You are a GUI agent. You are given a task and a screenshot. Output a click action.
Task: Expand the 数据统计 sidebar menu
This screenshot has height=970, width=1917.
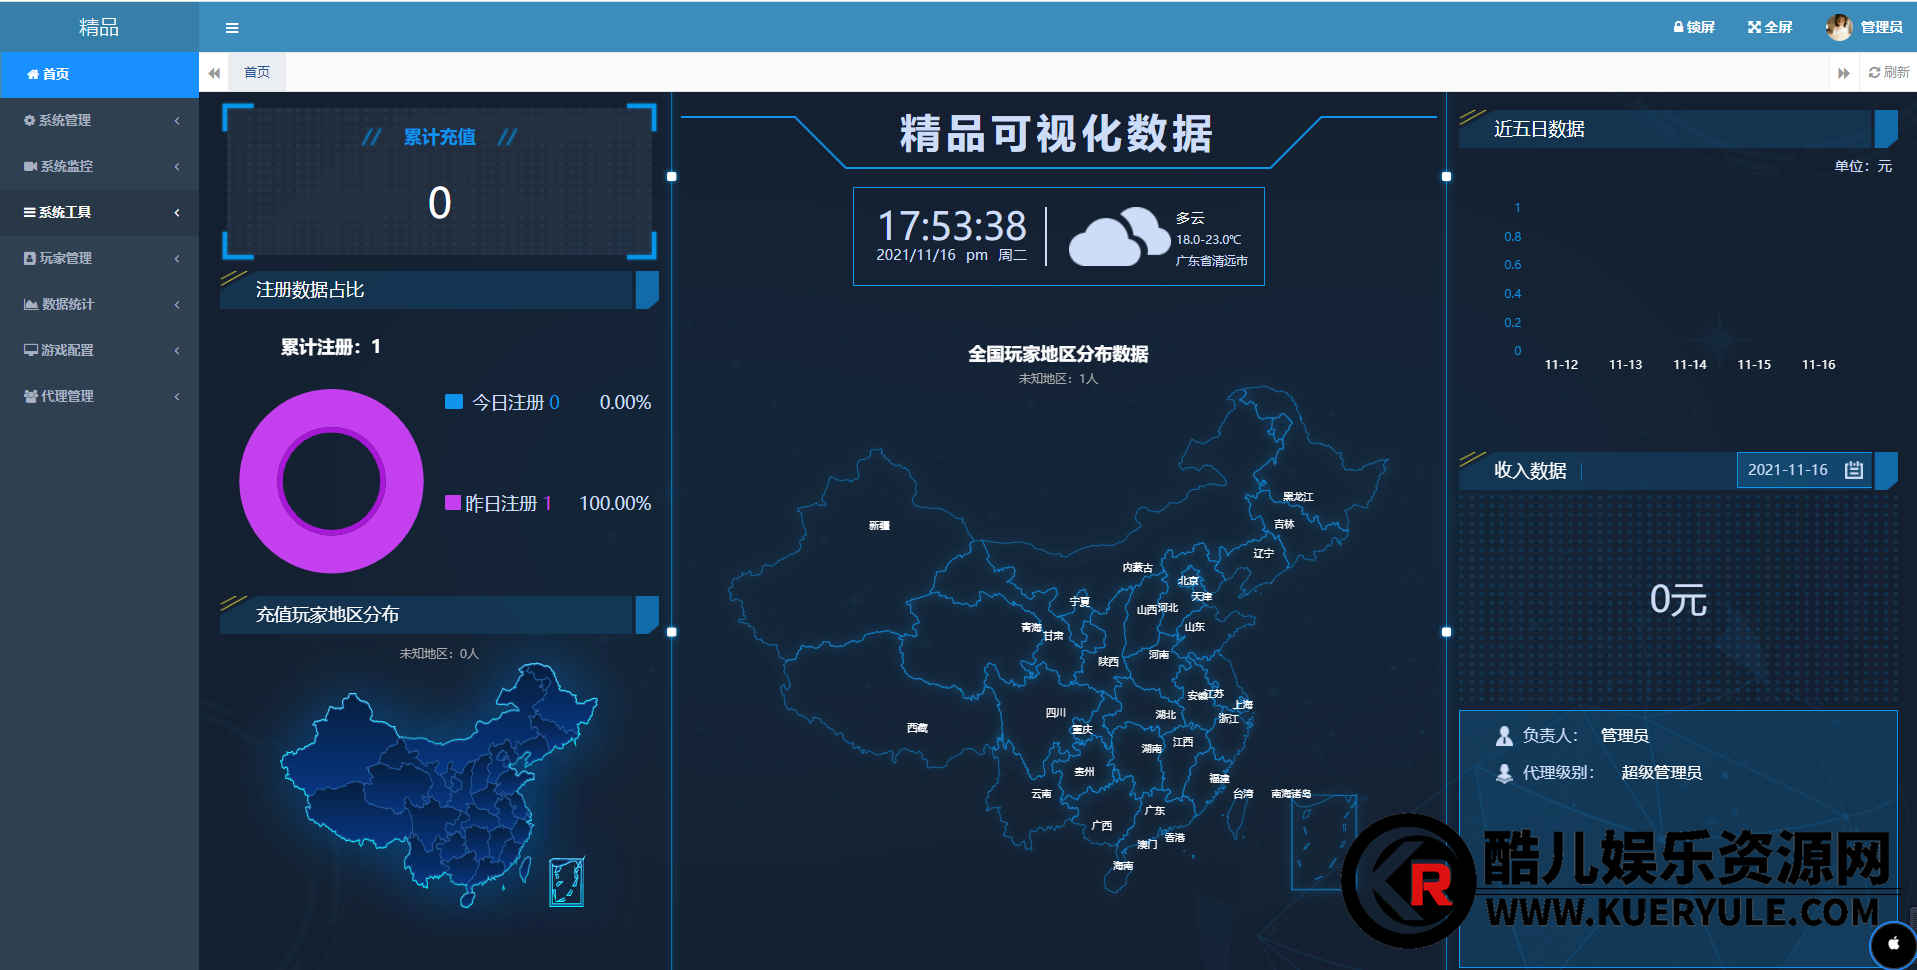coord(99,304)
